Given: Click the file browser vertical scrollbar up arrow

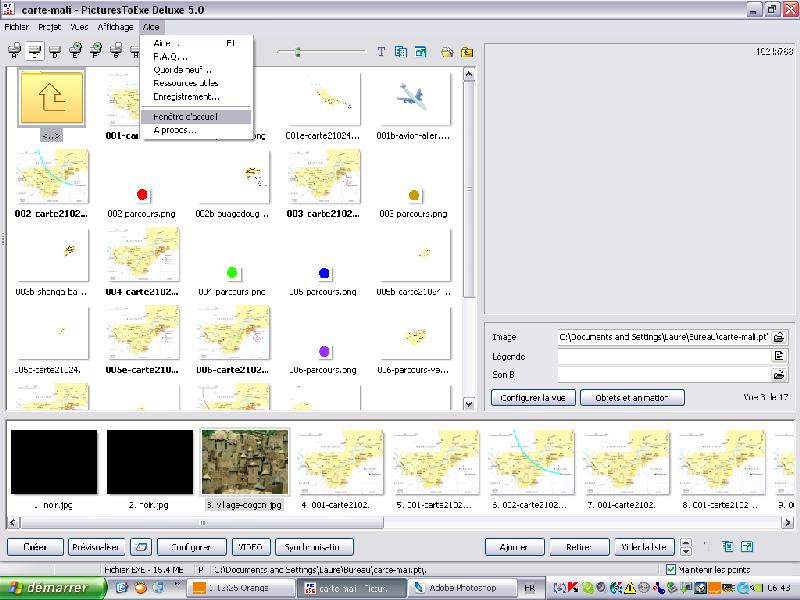Looking at the screenshot, I should tap(469, 74).
